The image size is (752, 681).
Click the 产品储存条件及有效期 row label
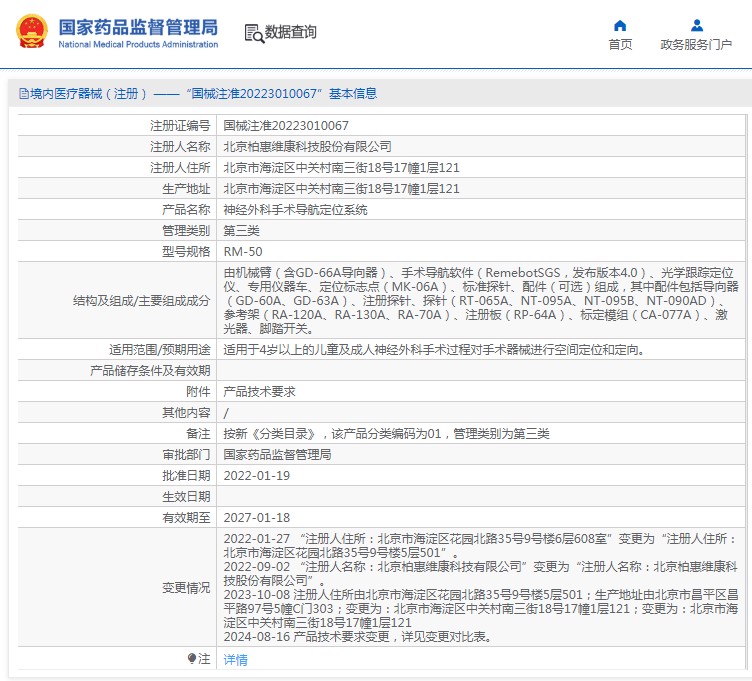150,371
